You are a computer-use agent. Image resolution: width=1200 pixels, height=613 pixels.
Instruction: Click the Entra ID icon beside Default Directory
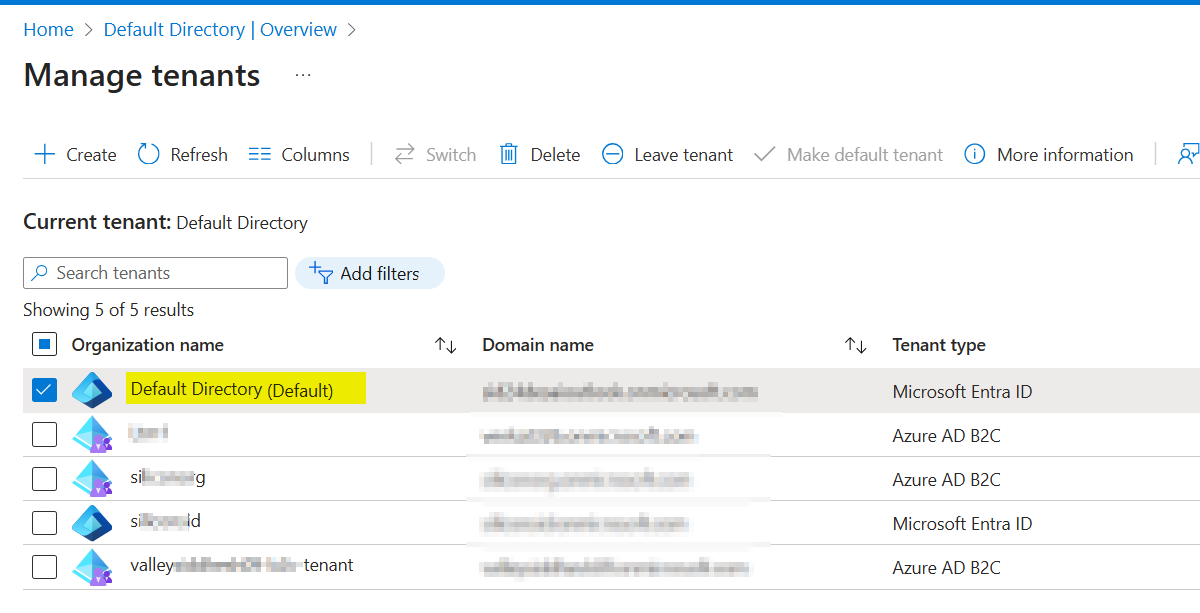pos(92,390)
